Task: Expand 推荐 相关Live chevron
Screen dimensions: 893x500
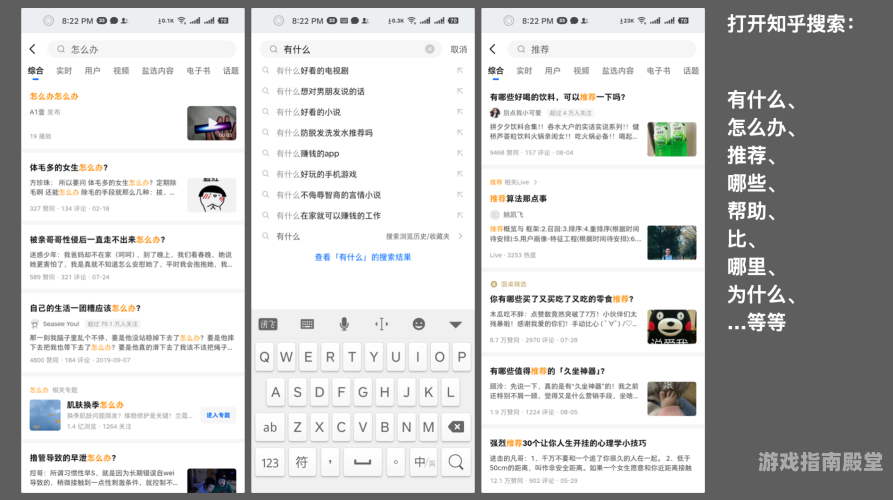Action: tap(535, 182)
